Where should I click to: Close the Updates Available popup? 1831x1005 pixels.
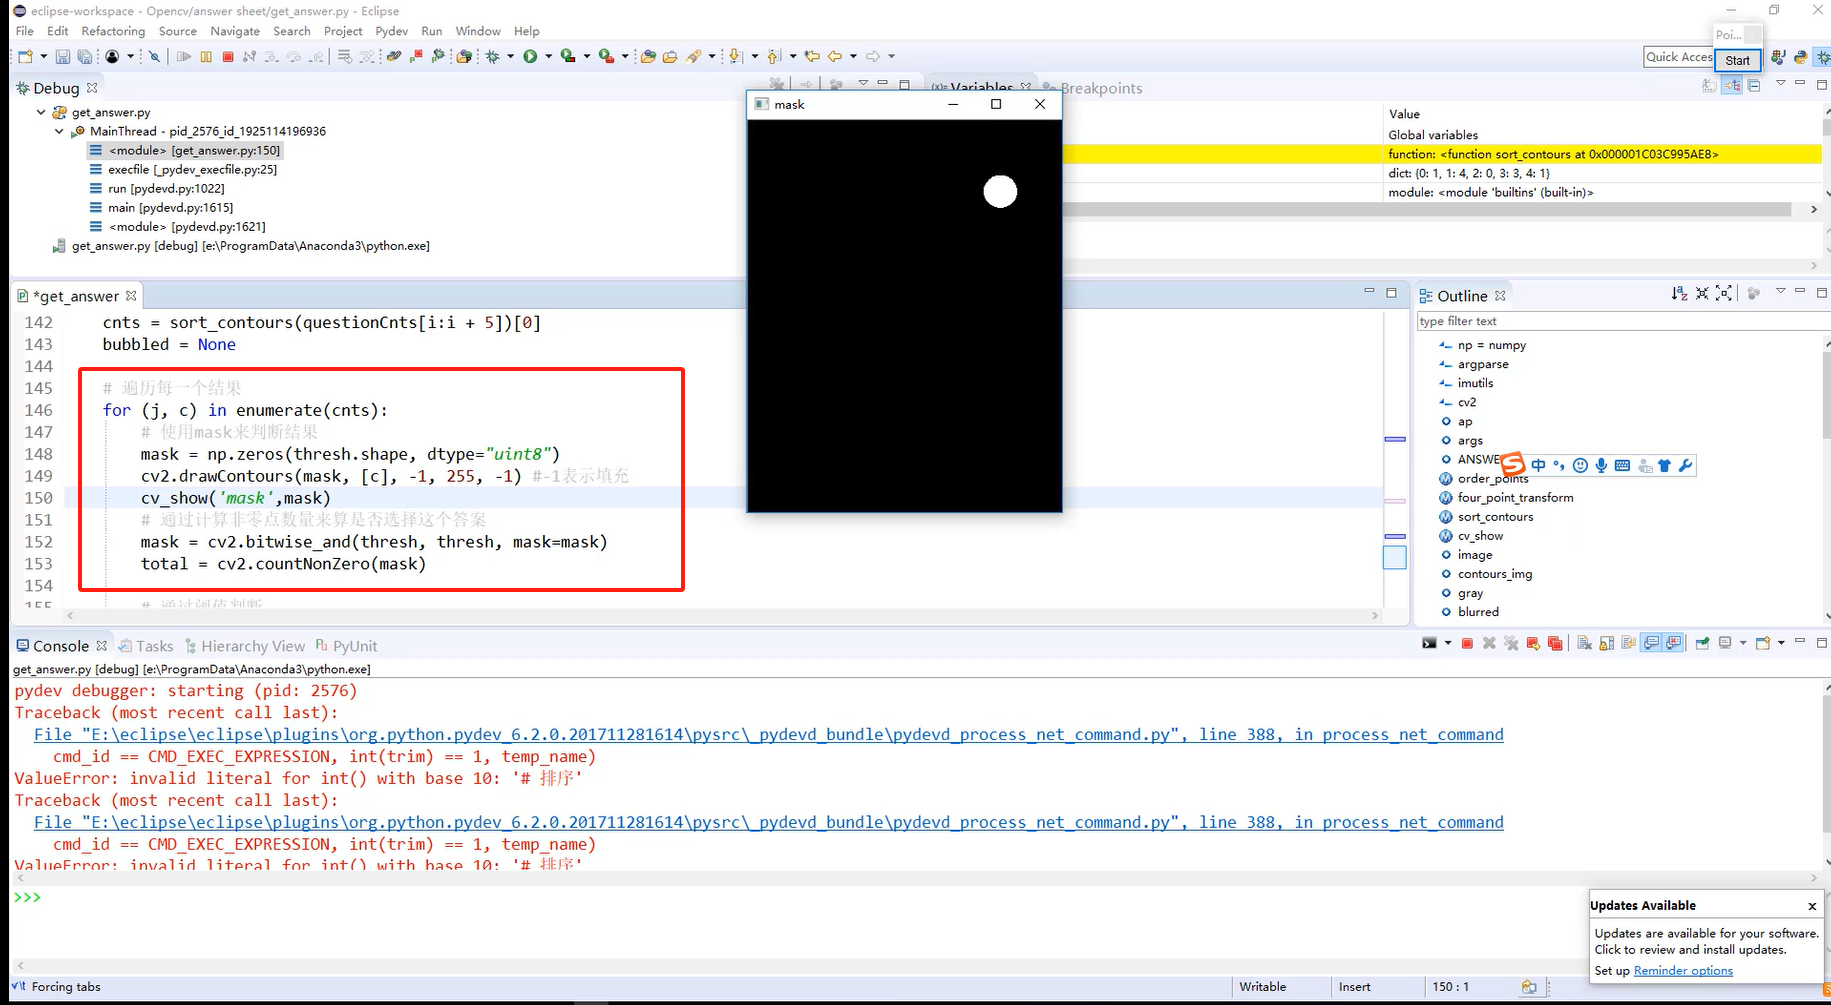pyautogui.click(x=1812, y=906)
